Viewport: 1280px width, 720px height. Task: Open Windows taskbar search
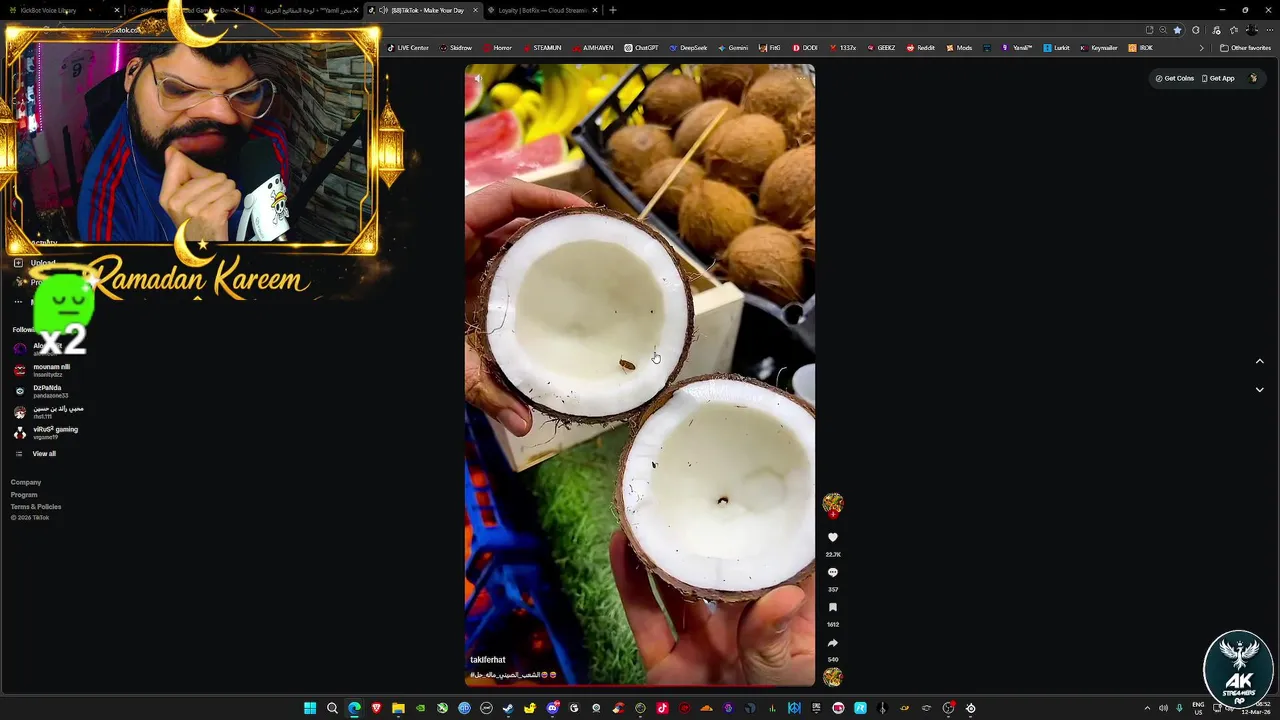pos(332,708)
